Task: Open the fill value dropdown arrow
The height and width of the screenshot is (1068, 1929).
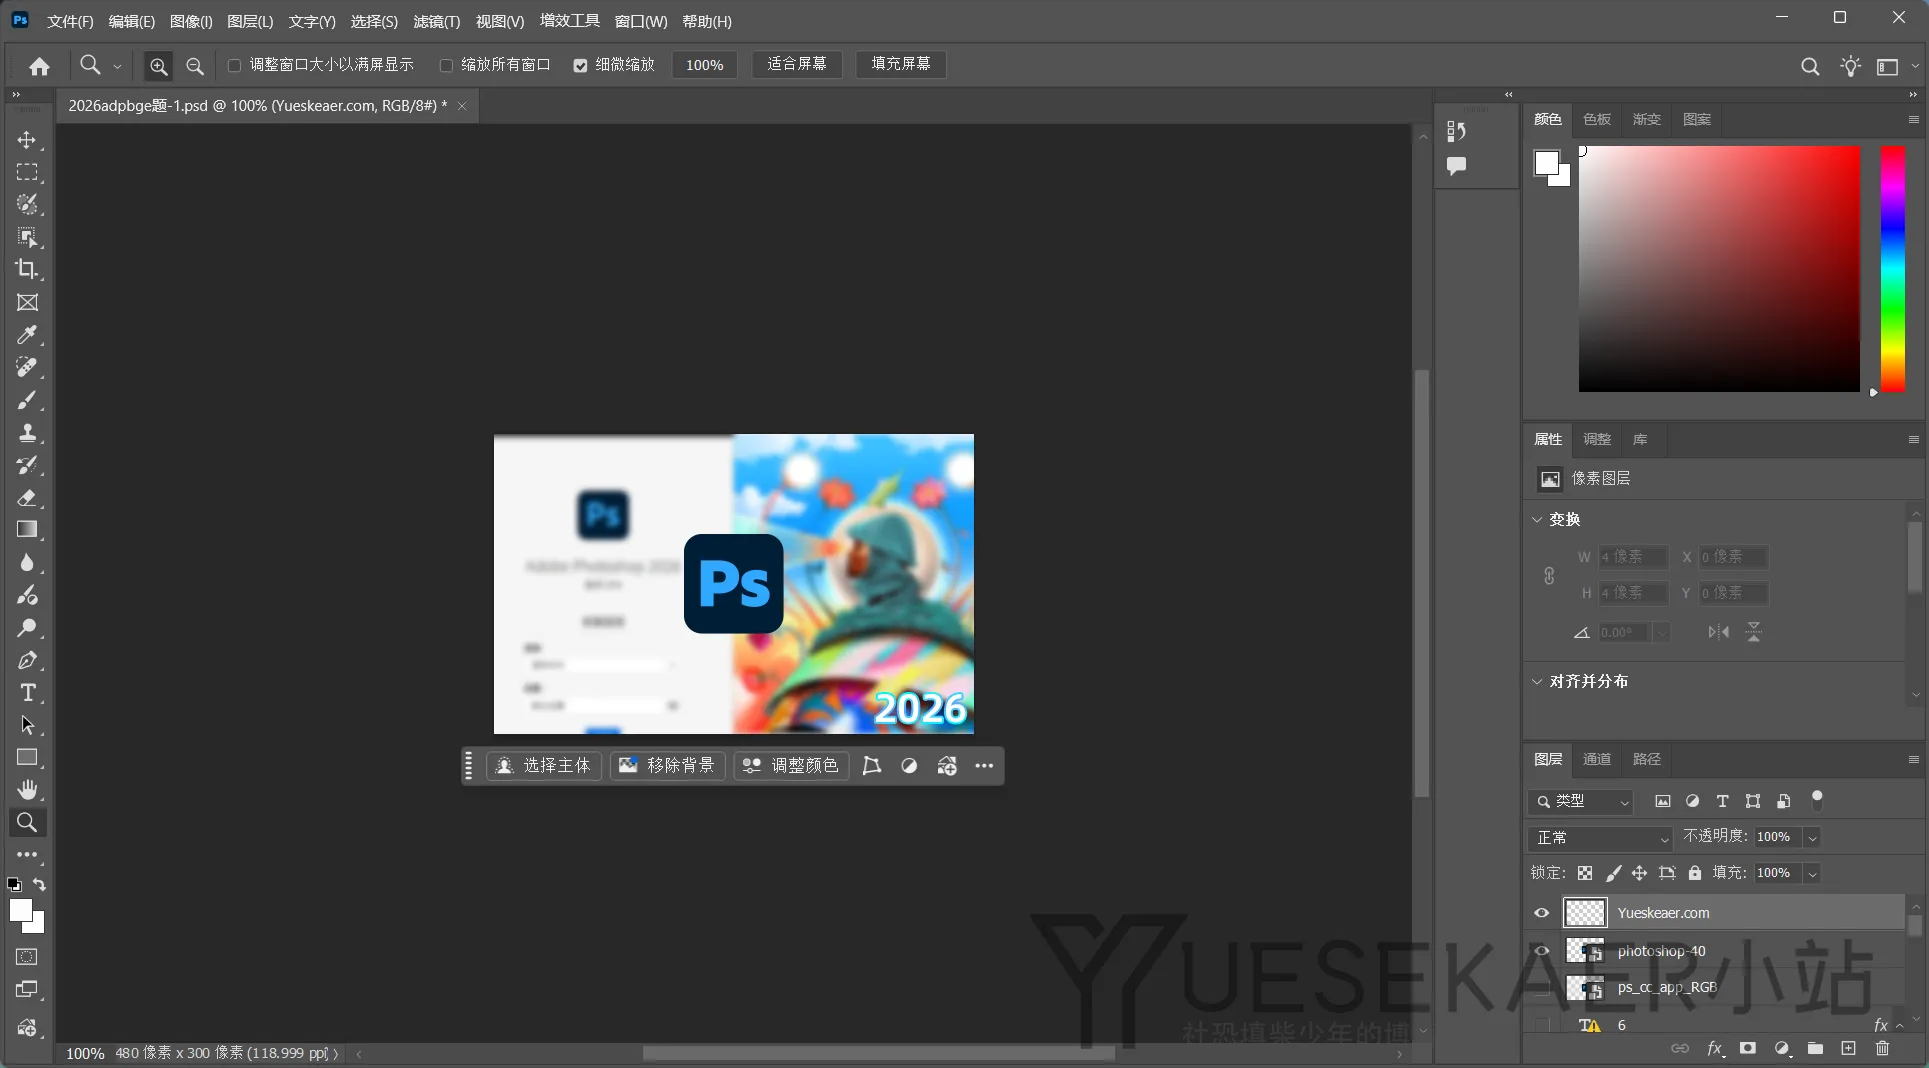Action: pyautogui.click(x=1812, y=874)
